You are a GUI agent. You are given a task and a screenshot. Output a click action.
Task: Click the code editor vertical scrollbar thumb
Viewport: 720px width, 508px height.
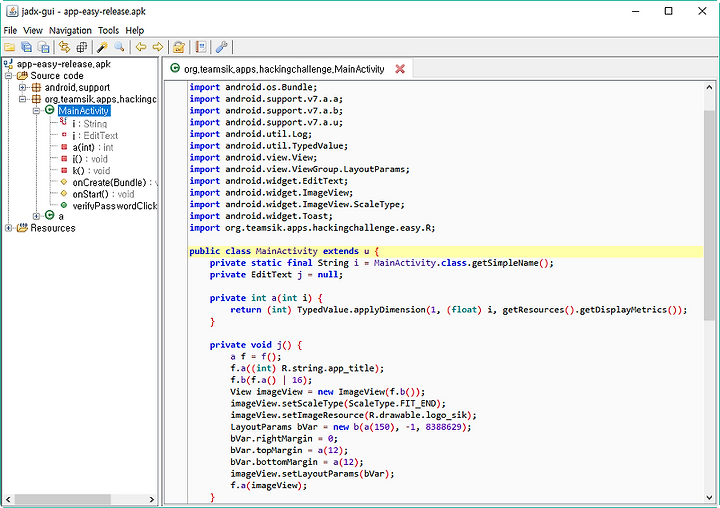click(x=709, y=214)
